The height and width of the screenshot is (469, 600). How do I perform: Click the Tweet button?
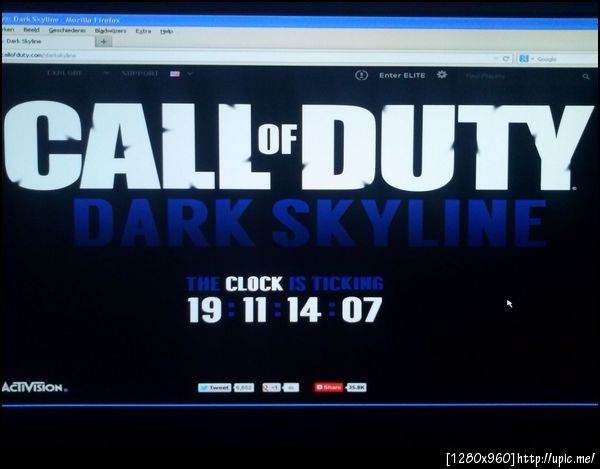point(215,388)
